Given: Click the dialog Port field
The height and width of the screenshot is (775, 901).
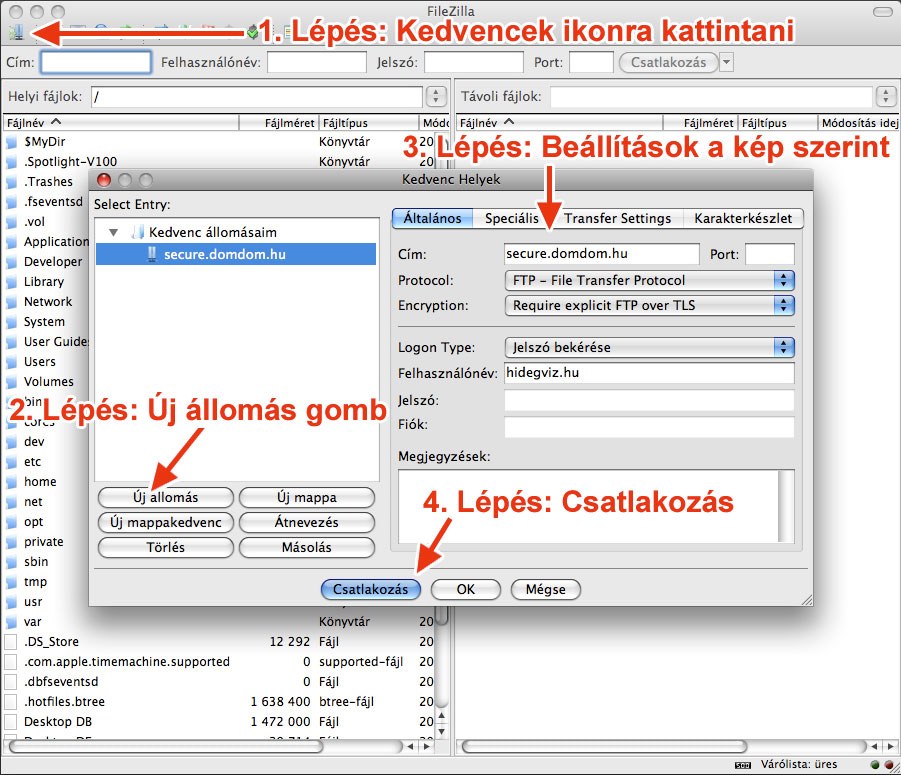Looking at the screenshot, I should pos(770,254).
